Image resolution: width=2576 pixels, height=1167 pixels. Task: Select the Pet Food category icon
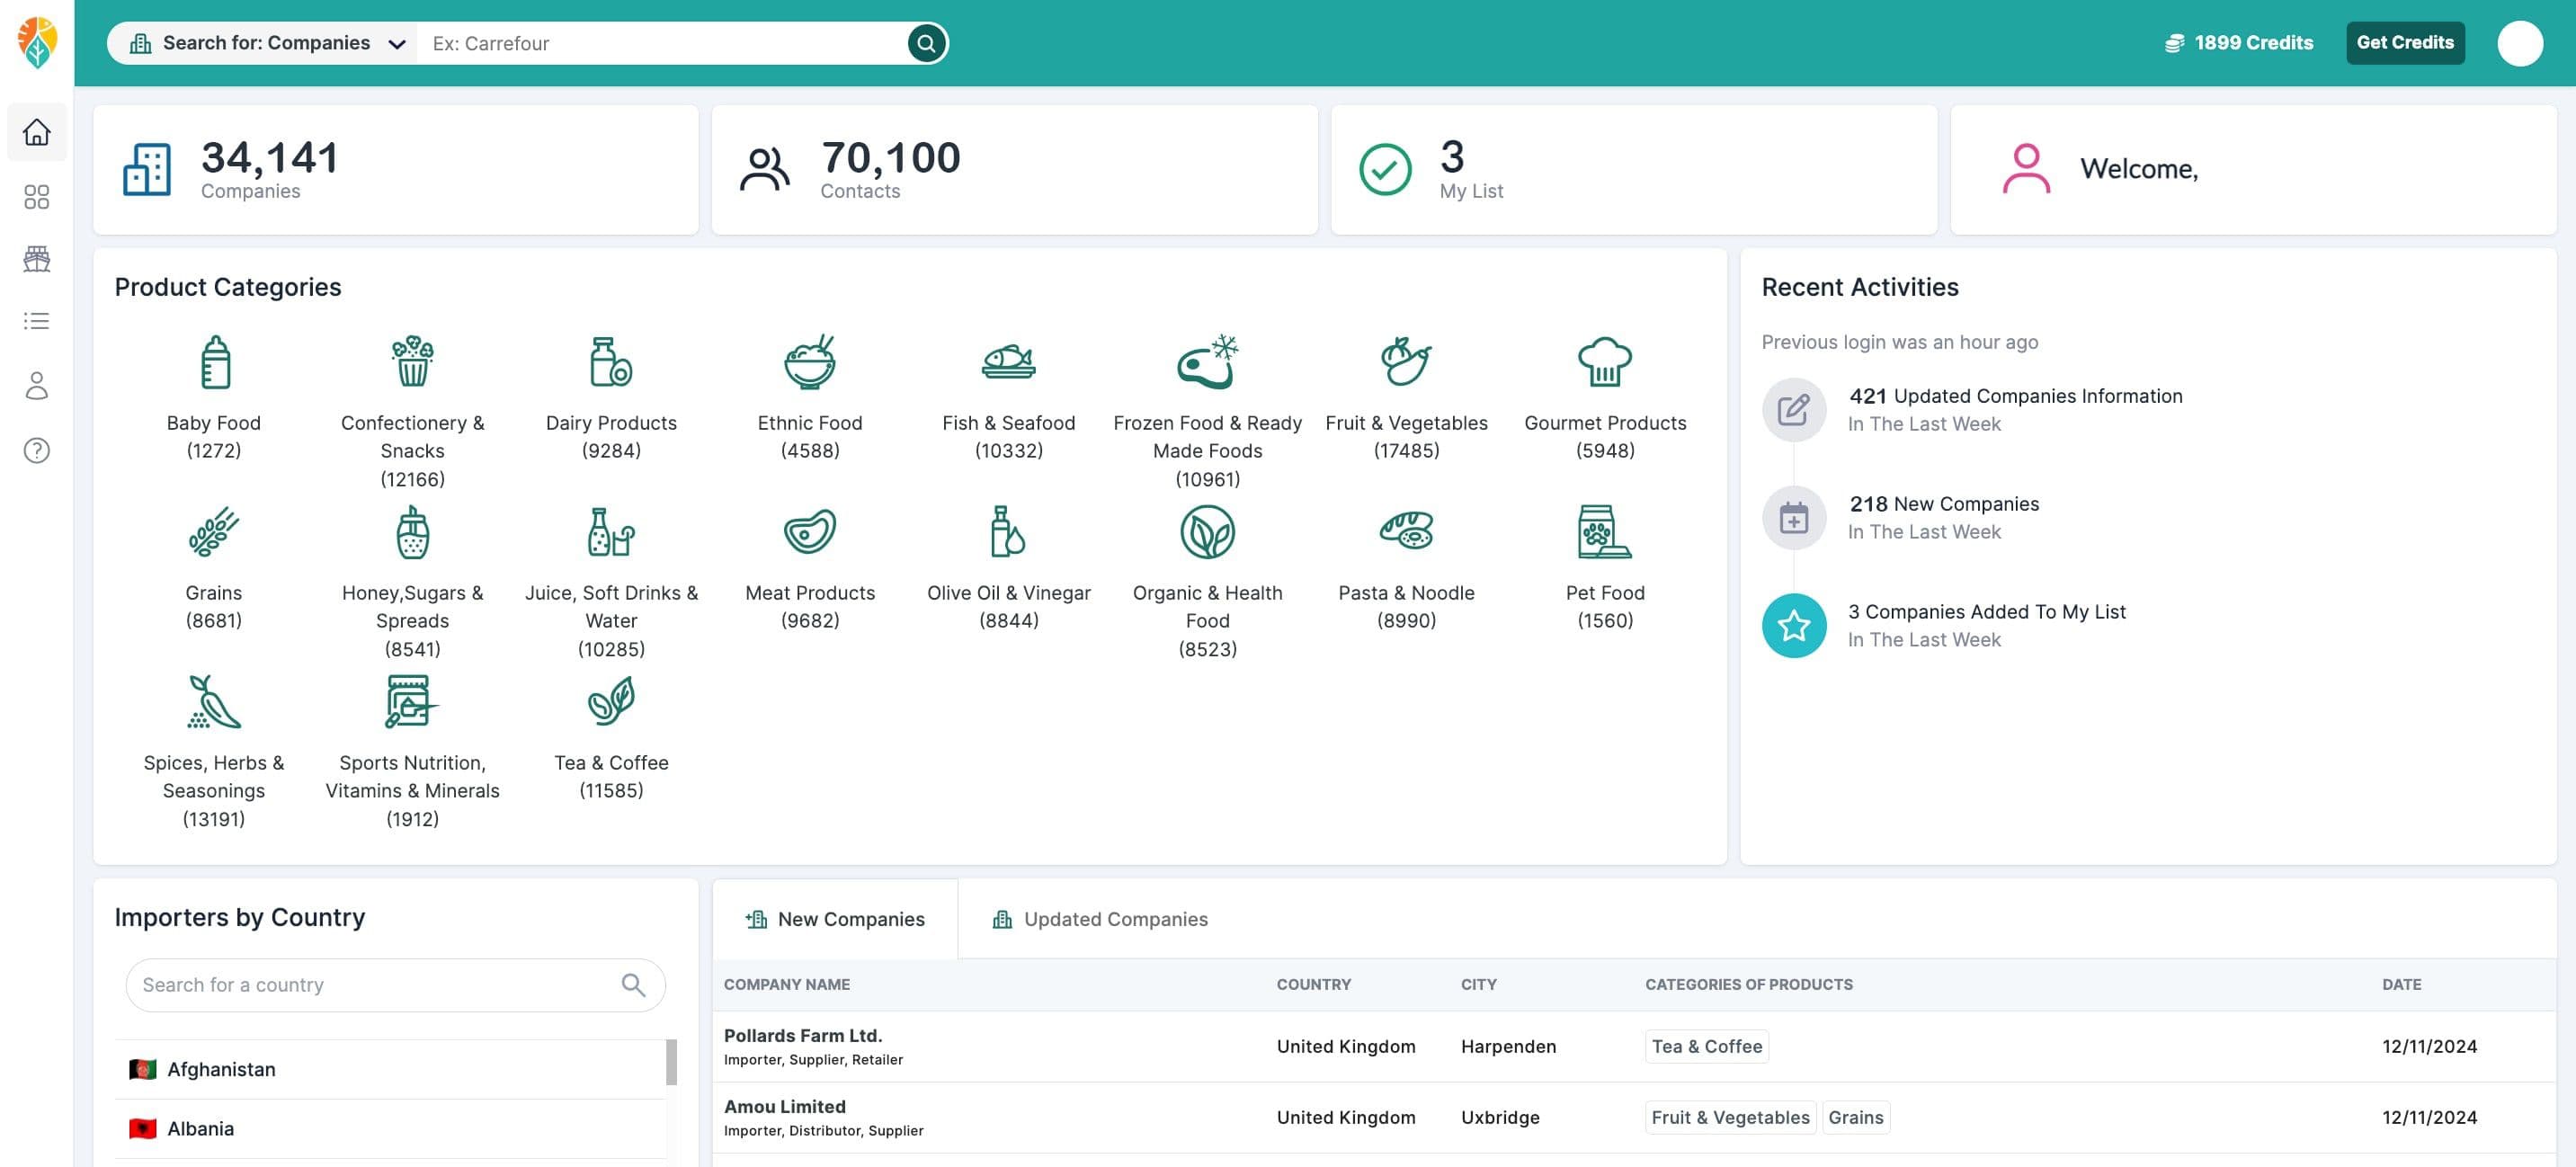pos(1604,531)
